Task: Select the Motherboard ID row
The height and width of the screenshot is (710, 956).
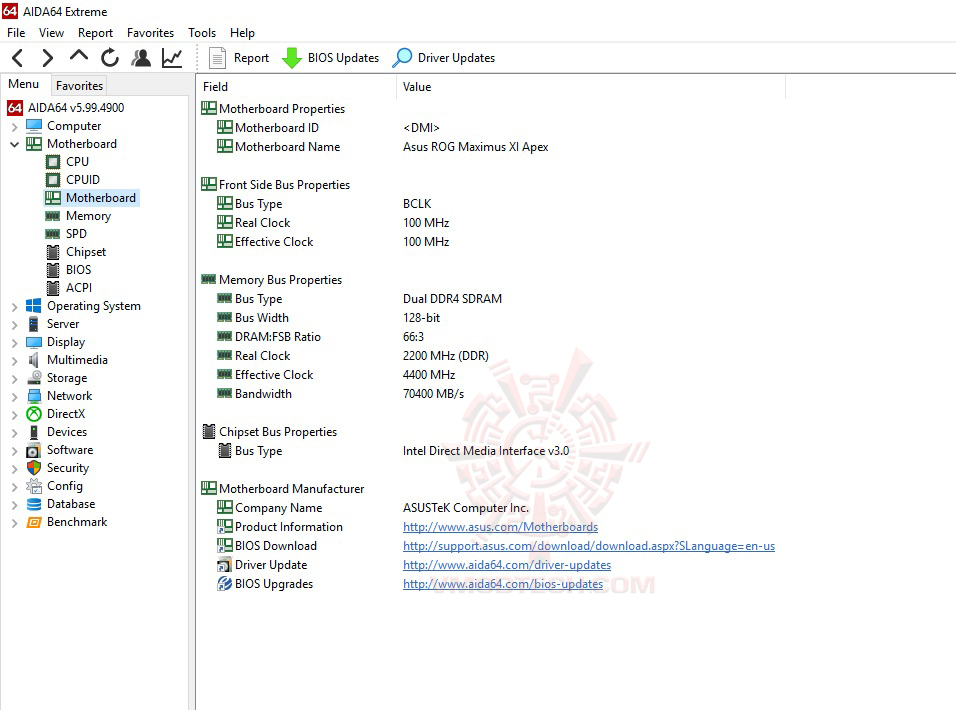Action: [328, 128]
